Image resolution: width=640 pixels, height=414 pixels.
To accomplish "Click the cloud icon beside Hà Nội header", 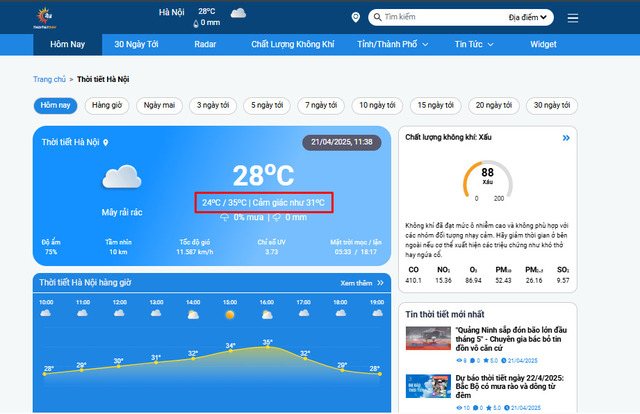I will [x=238, y=13].
